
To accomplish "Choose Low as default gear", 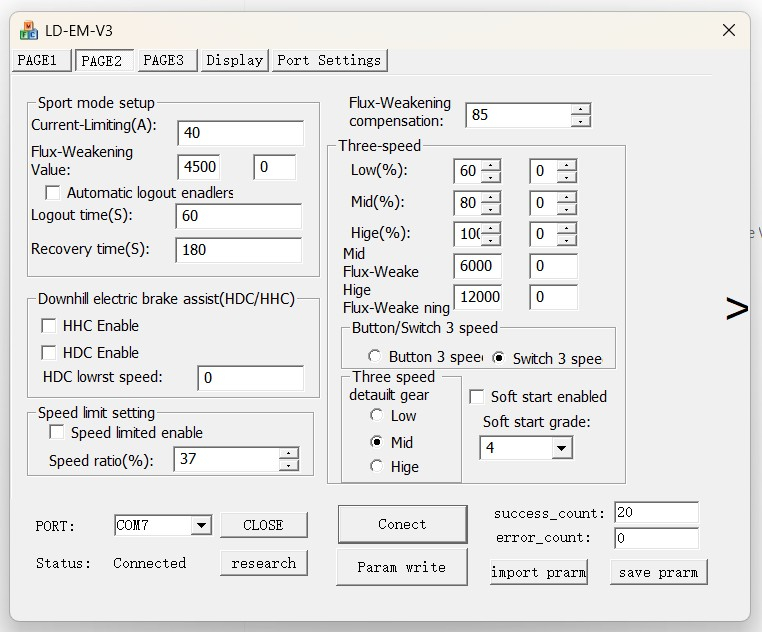I will pyautogui.click(x=377, y=416).
